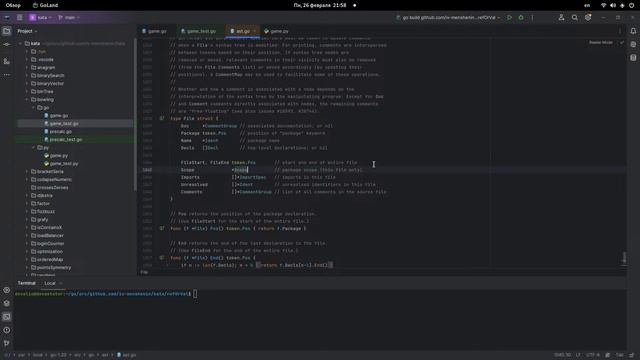640x360 pixels.
Task: Open Project view mode dropdown
Action: [x=27, y=31]
